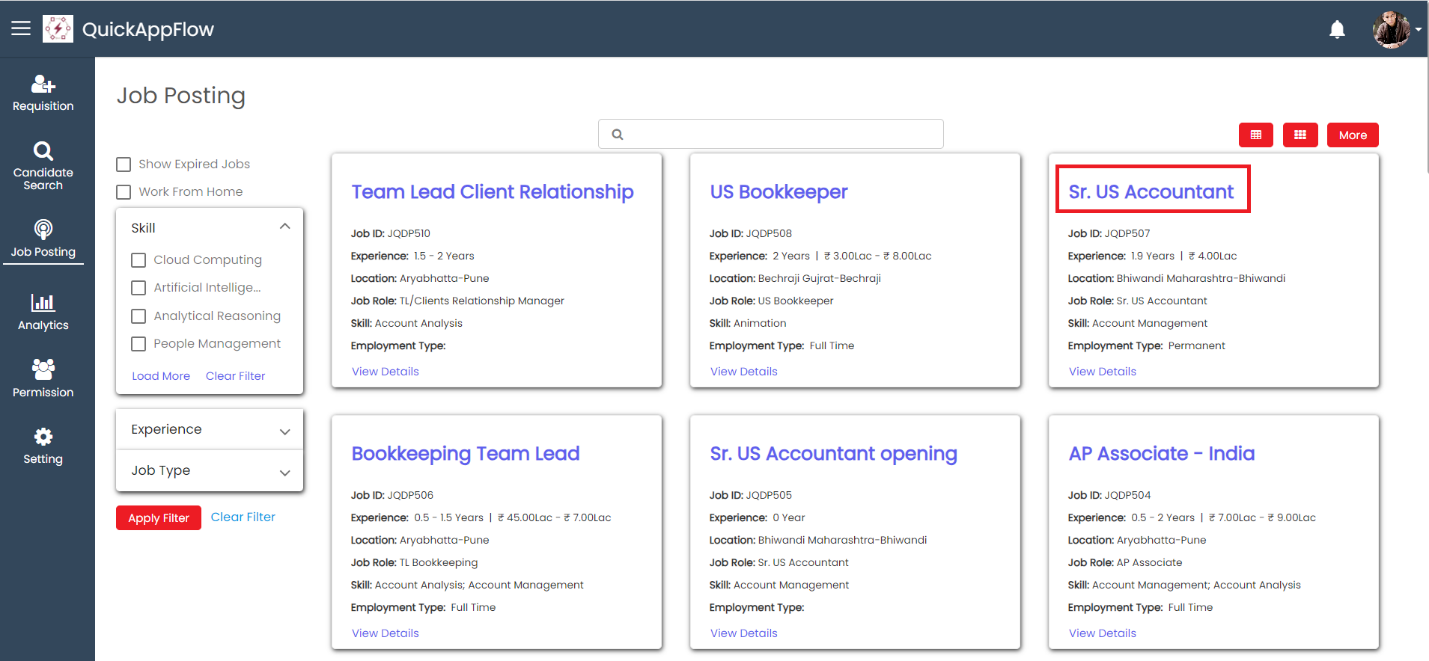Go to Requisition in sidebar

tap(43, 94)
